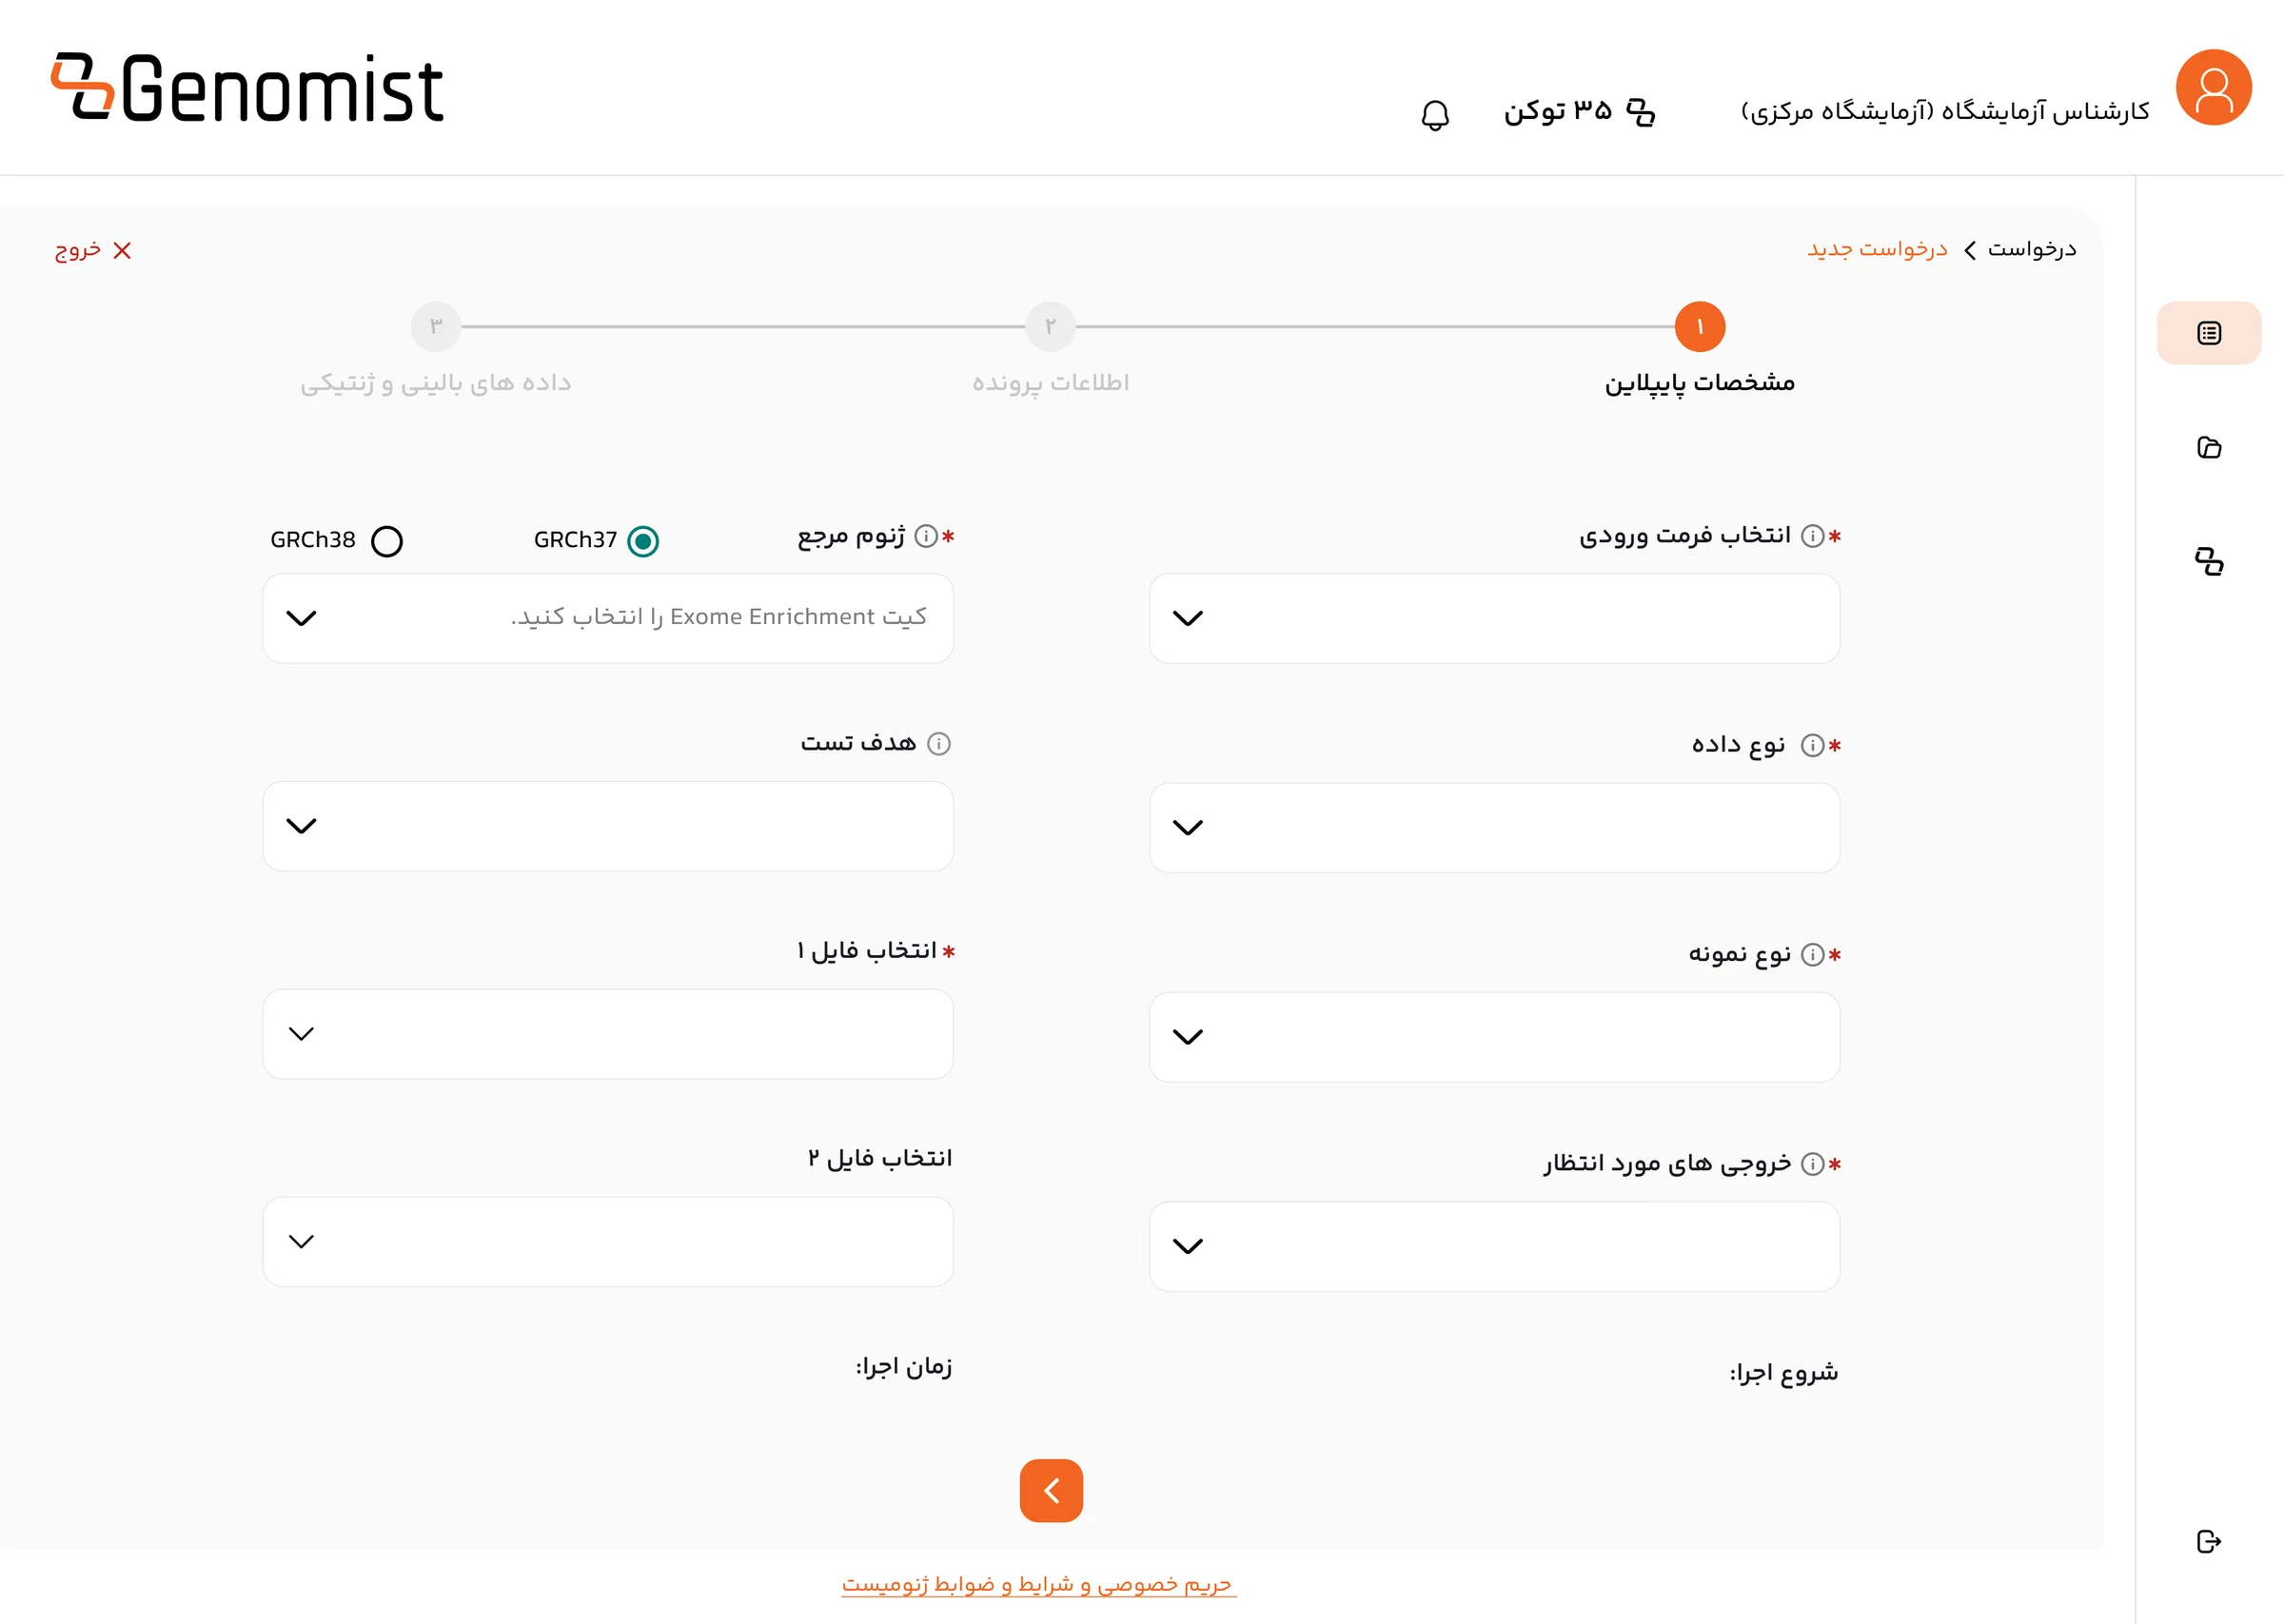Click the درخواست breadcrumb

(x=2032, y=249)
